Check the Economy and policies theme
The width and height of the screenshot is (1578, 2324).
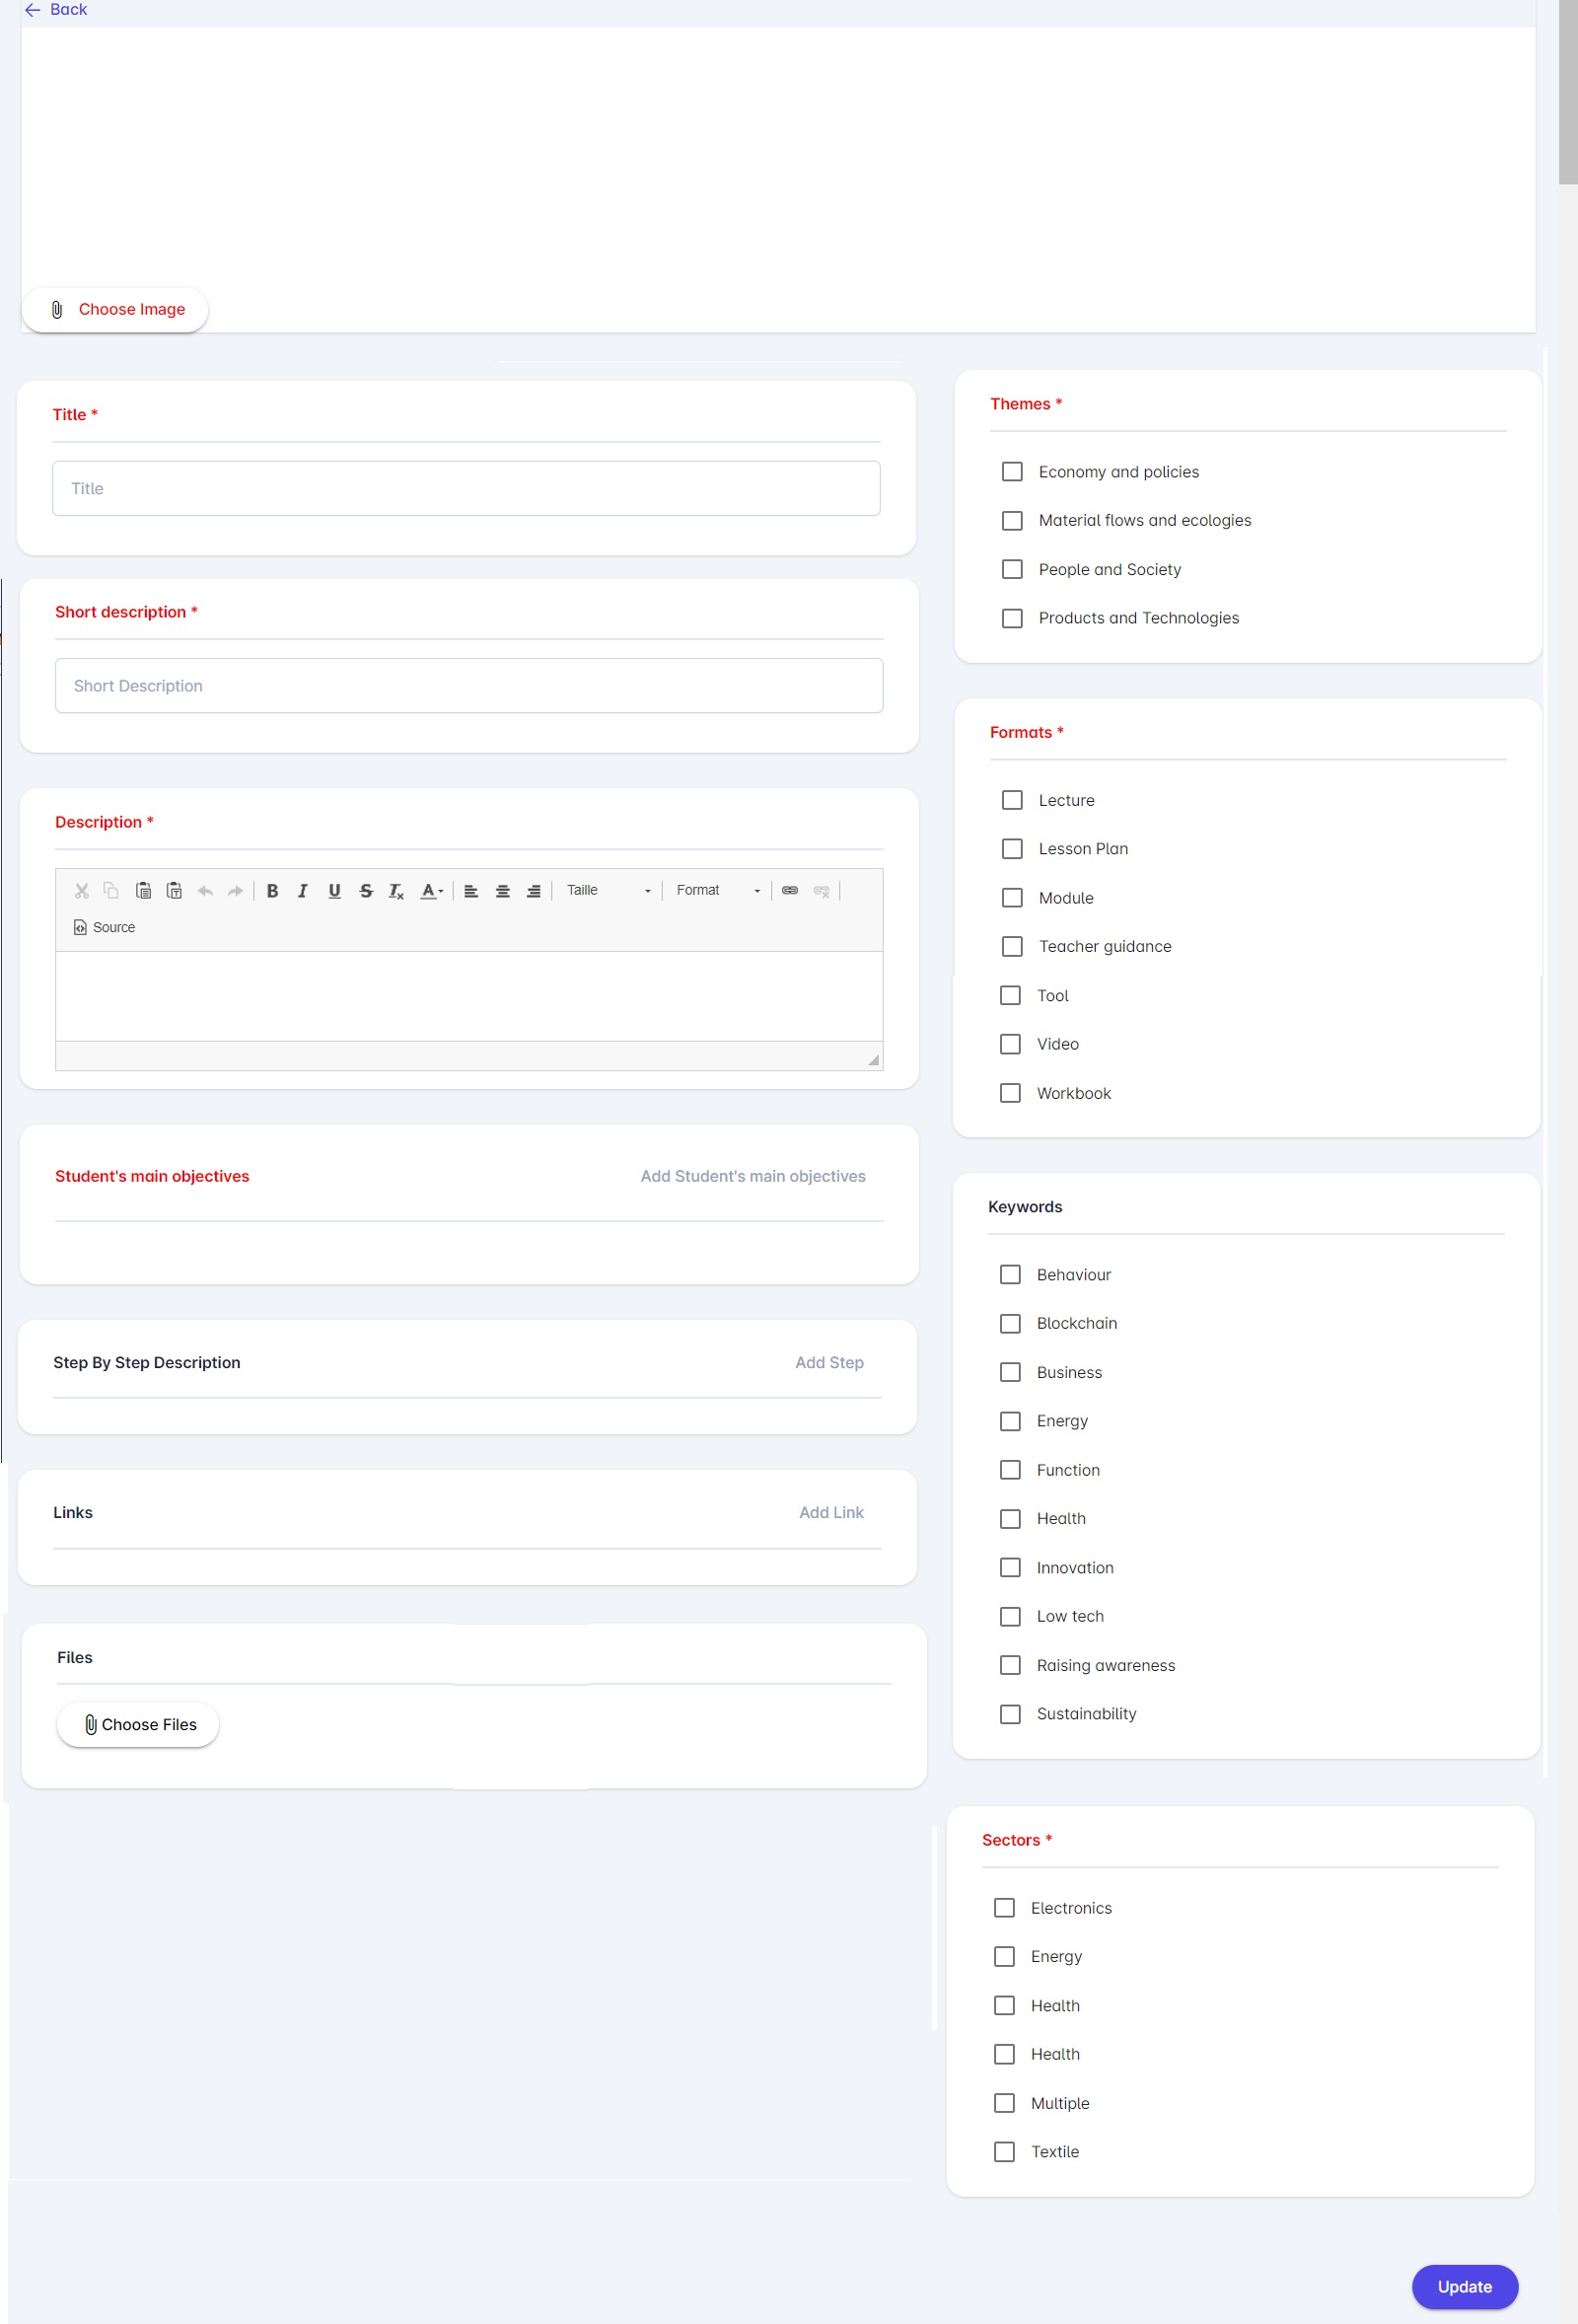1012,472
